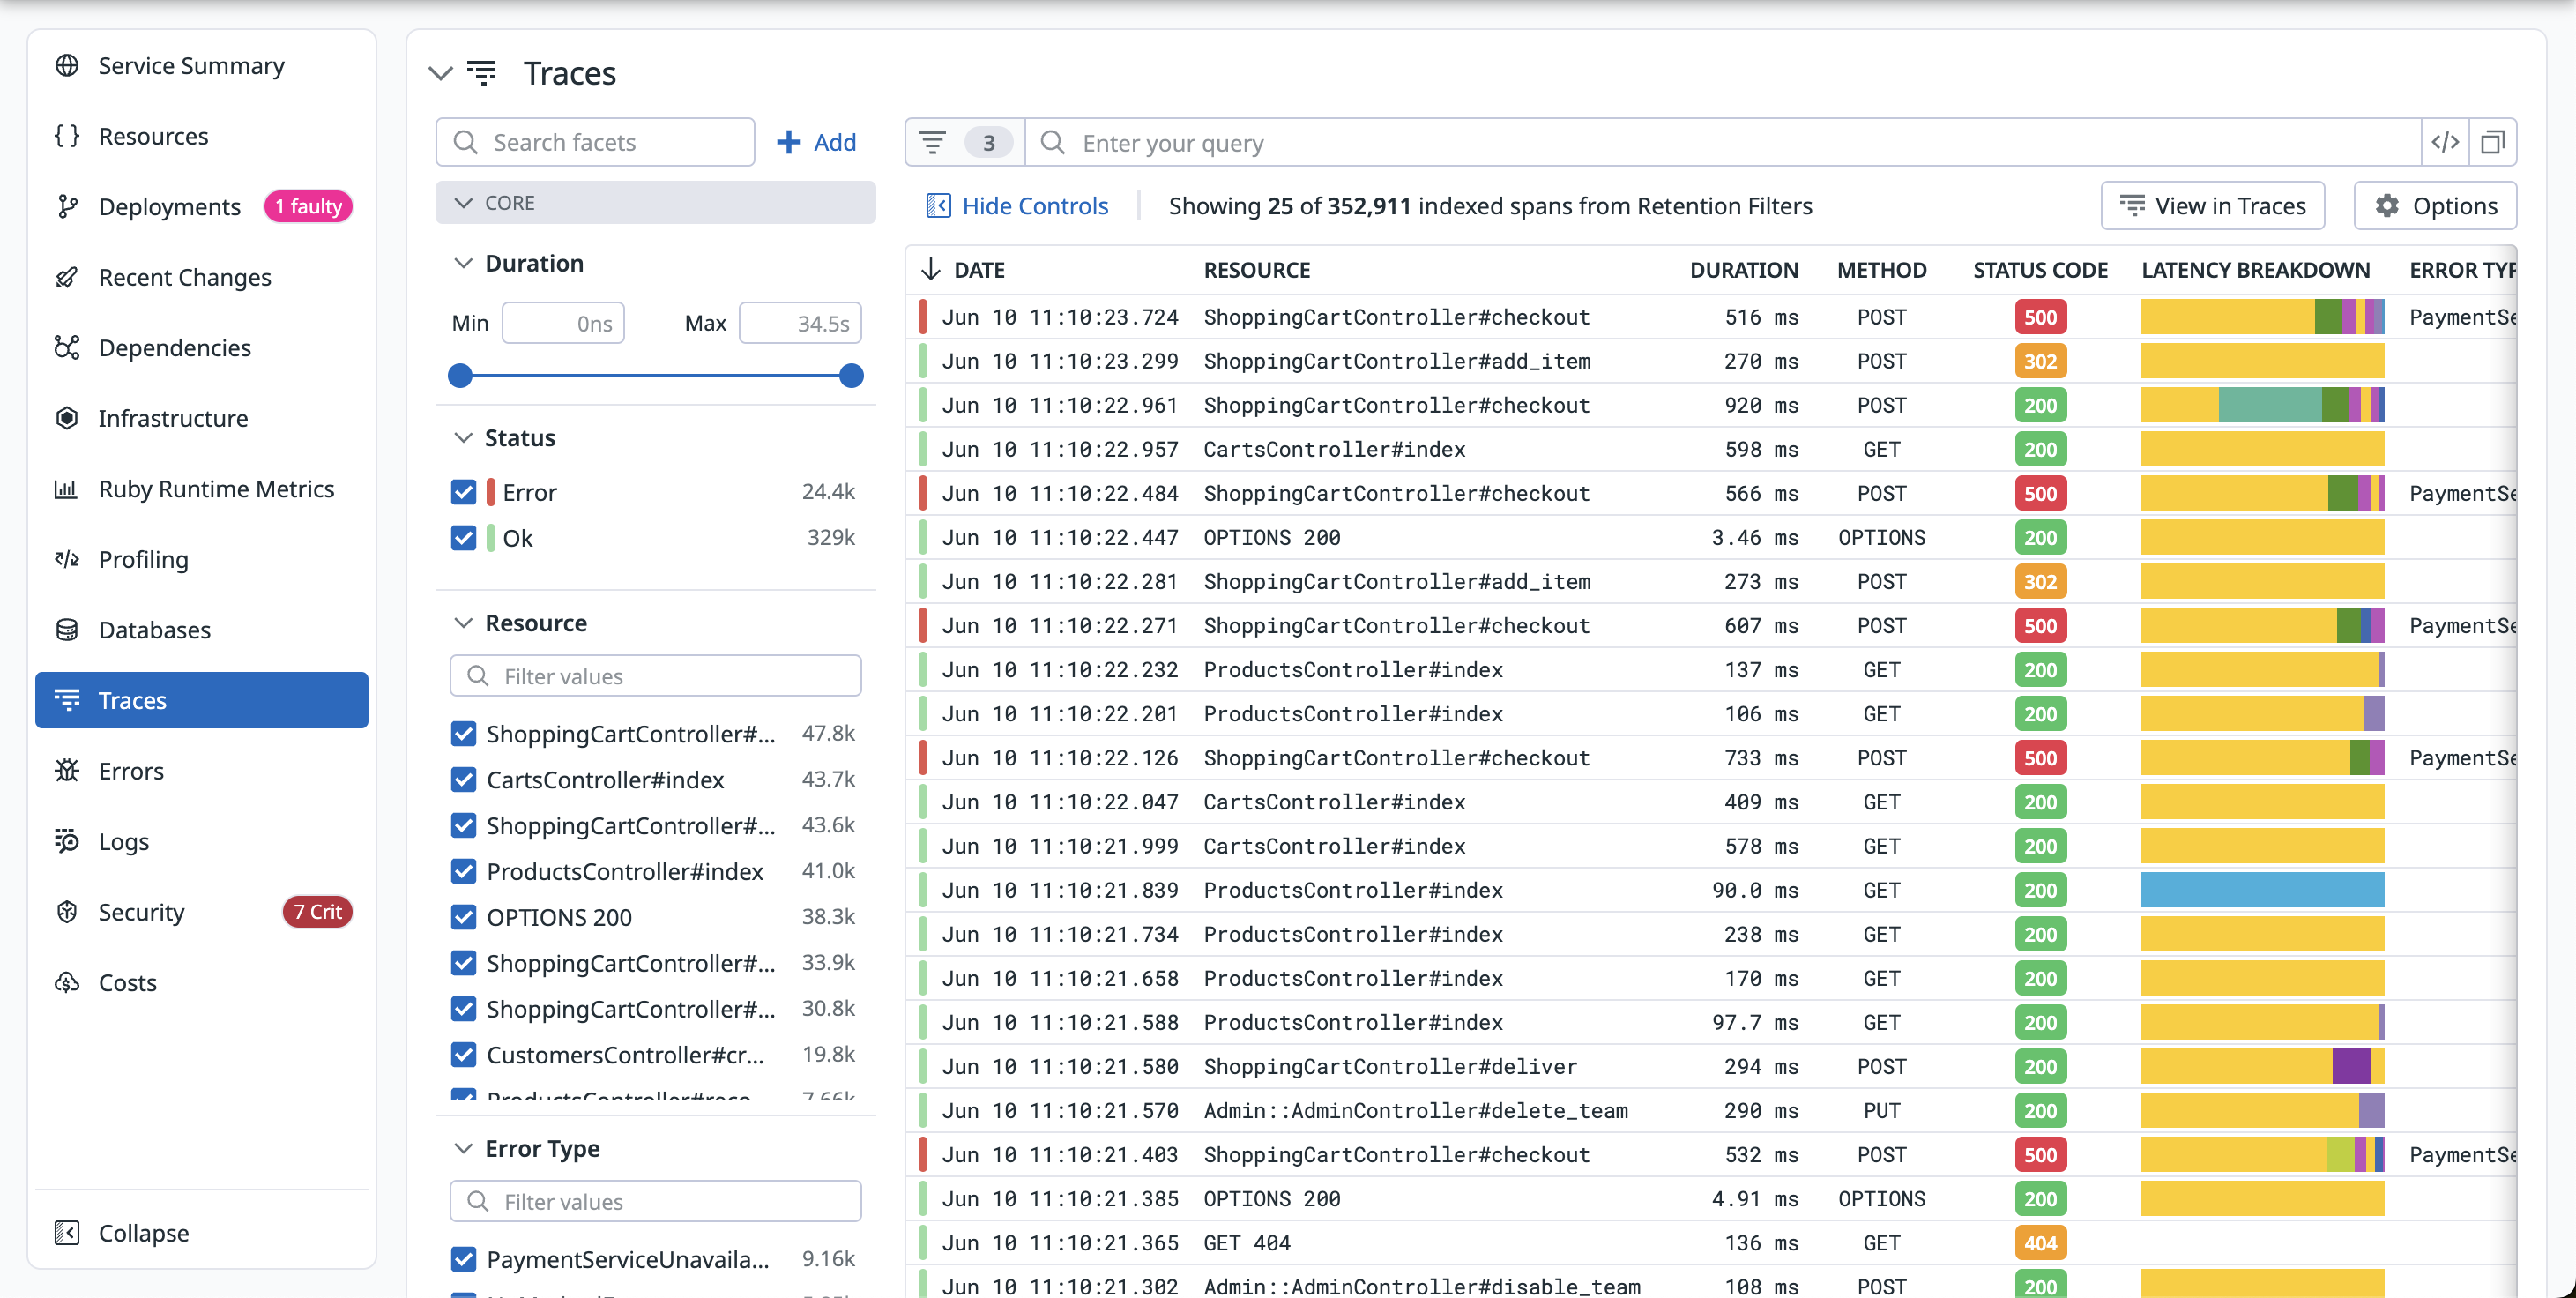Viewport: 2576px width, 1298px height.
Task: Click the Ruby Runtime Metrics chart icon
Action: pyautogui.click(x=67, y=489)
